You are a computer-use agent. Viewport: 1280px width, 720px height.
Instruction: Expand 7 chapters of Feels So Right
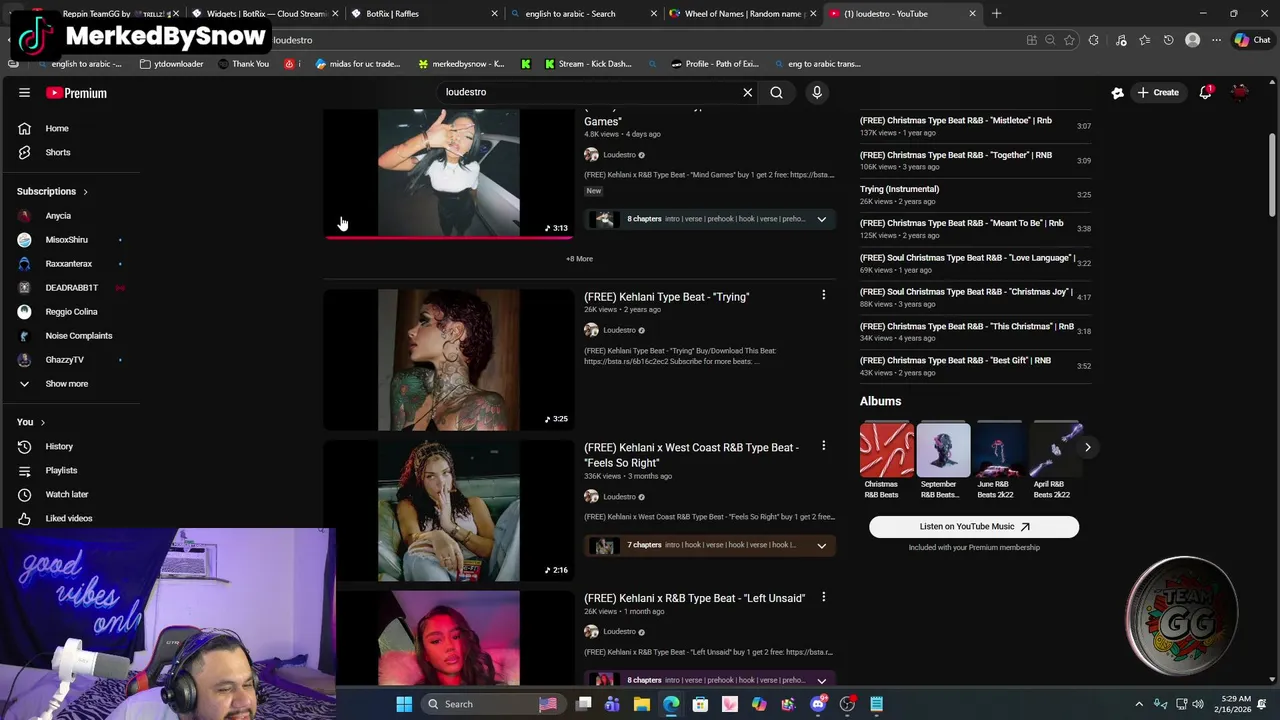pyautogui.click(x=821, y=545)
